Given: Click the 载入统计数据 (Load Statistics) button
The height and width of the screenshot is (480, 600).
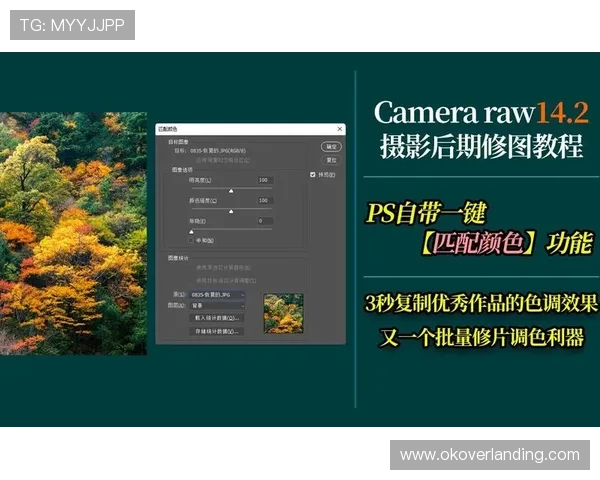Looking at the screenshot, I should point(217,318).
